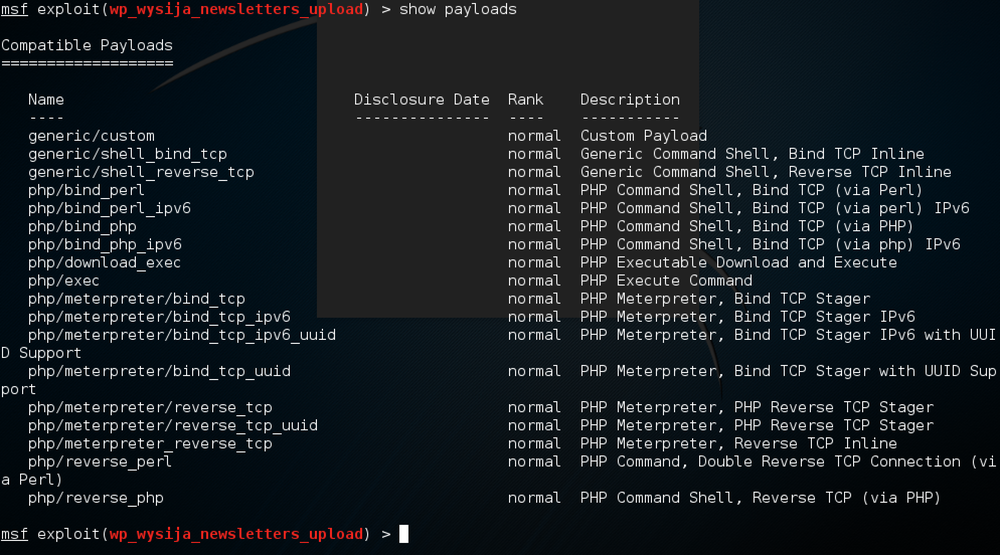Select php/exec payload entry
The width and height of the screenshot is (1000, 555).
pos(64,281)
